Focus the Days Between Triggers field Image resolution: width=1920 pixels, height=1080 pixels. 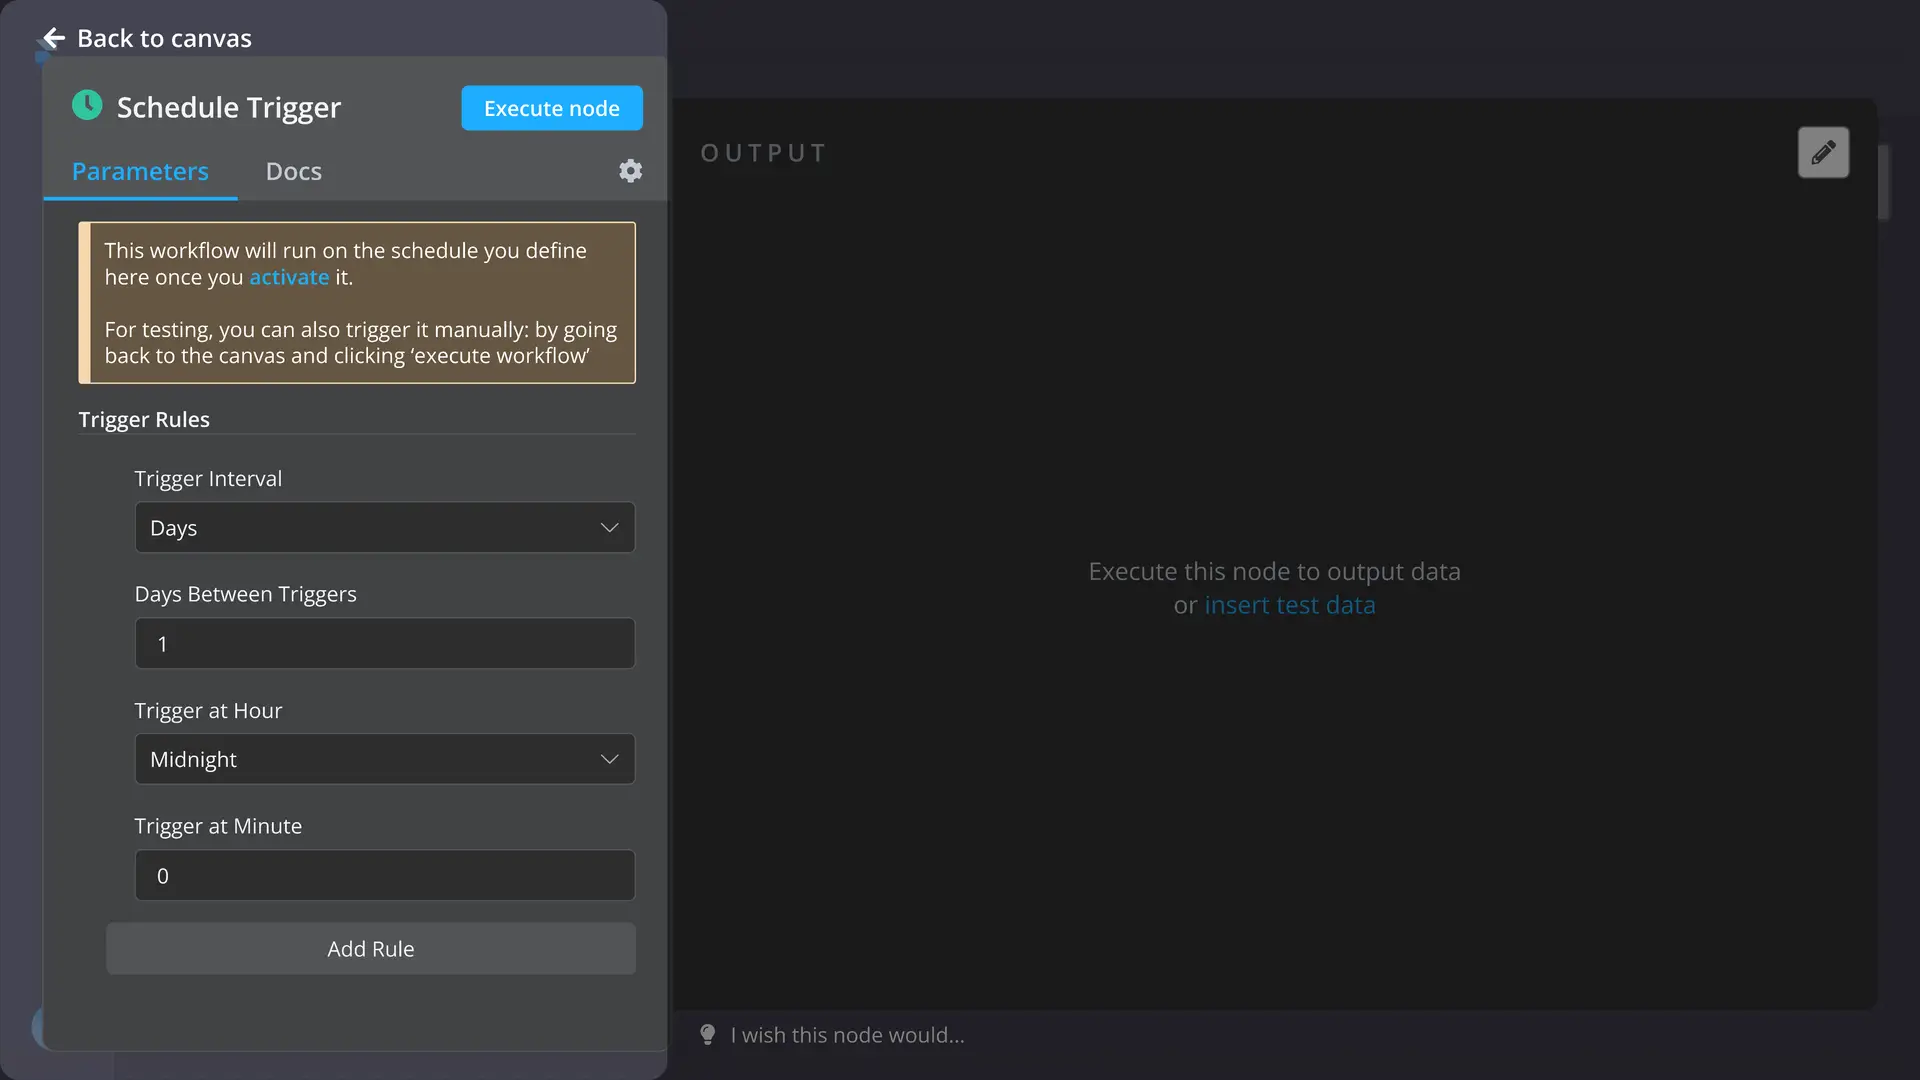[384, 644]
